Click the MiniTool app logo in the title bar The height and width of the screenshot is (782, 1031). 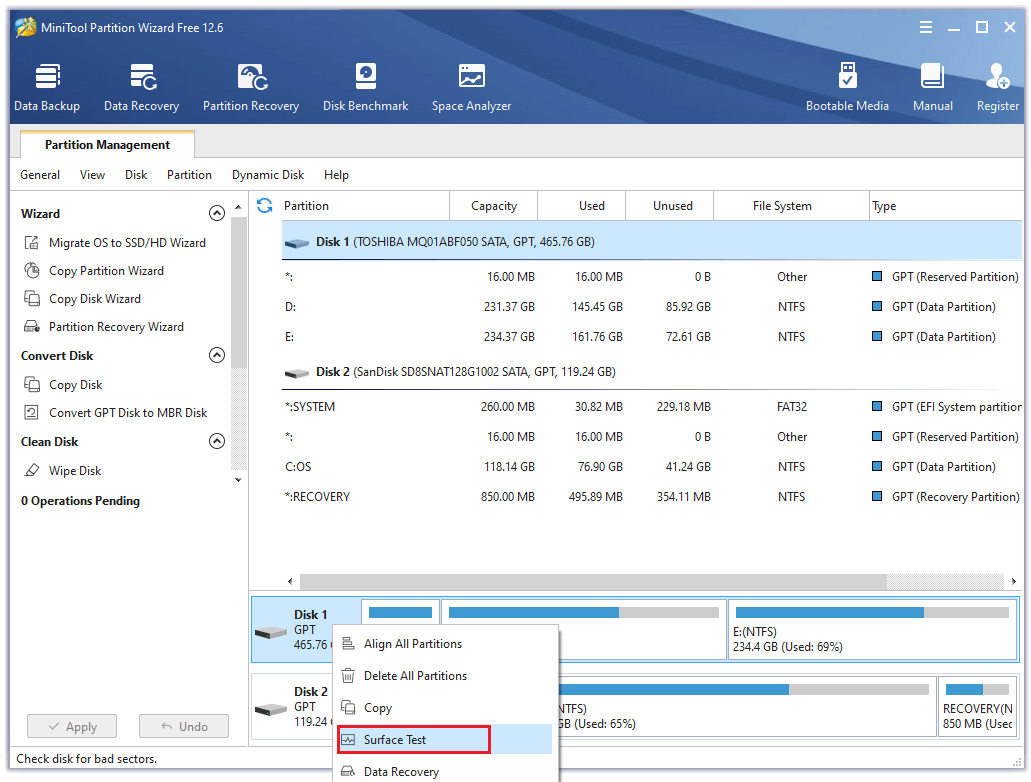(x=26, y=27)
